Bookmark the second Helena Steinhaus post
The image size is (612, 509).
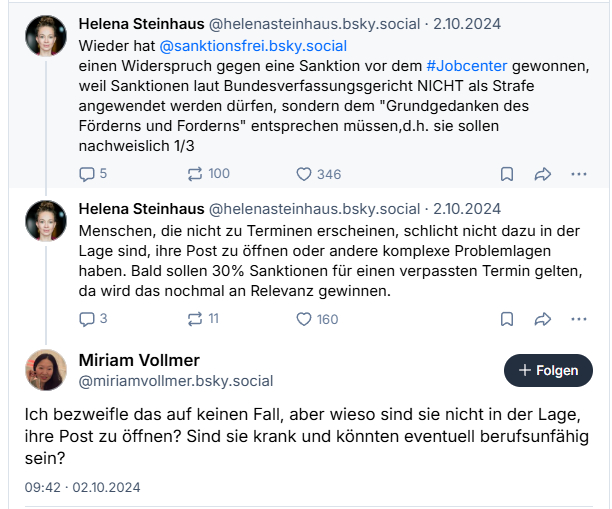pyautogui.click(x=507, y=319)
